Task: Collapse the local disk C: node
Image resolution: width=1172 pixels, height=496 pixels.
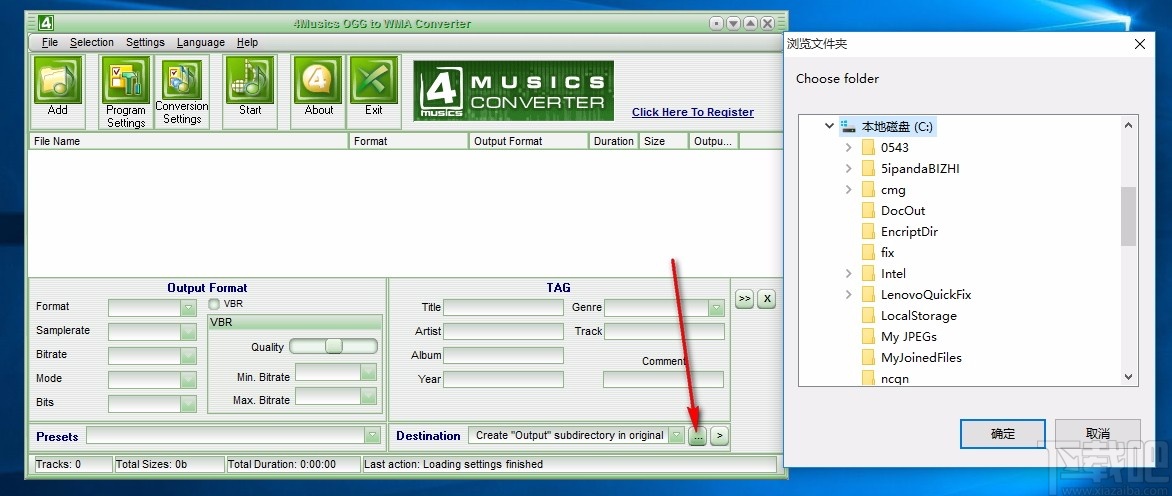Action: pyautogui.click(x=829, y=126)
